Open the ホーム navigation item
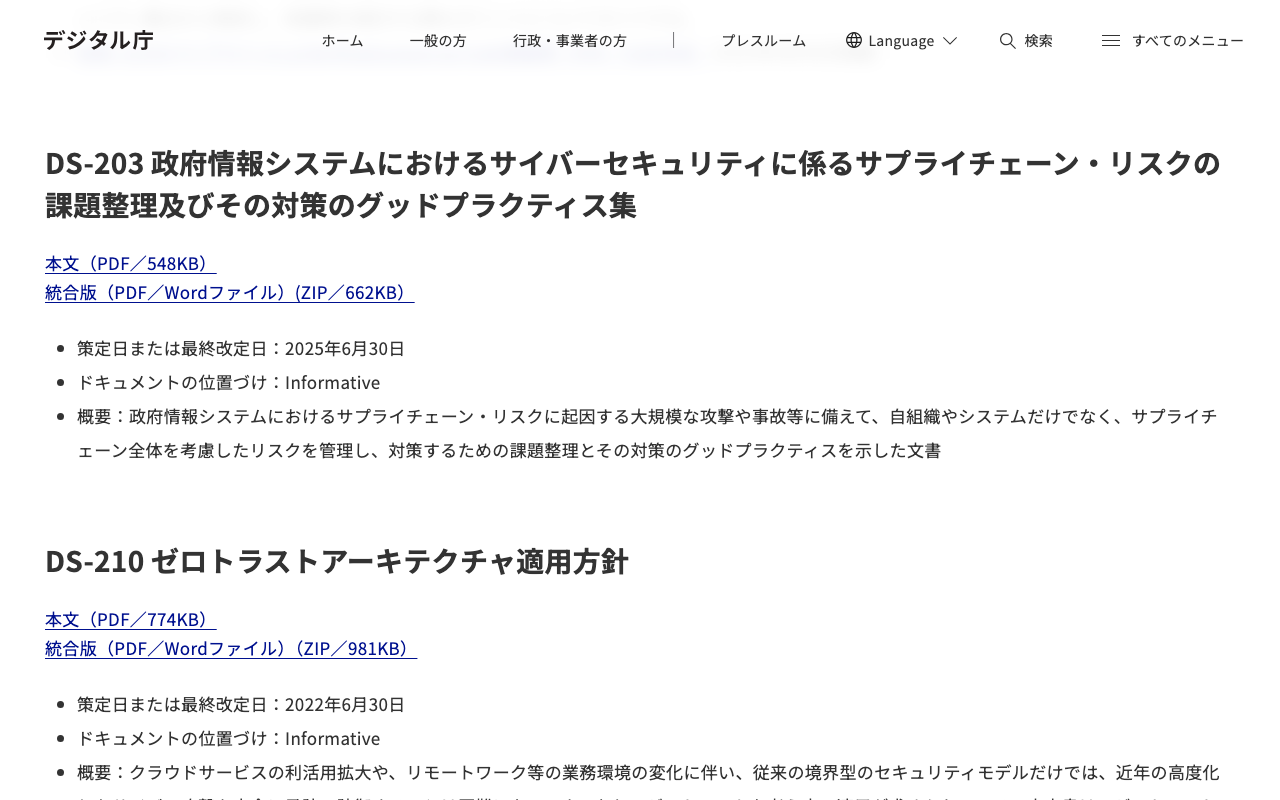Image resolution: width=1280 pixels, height=800 pixels. 342,40
